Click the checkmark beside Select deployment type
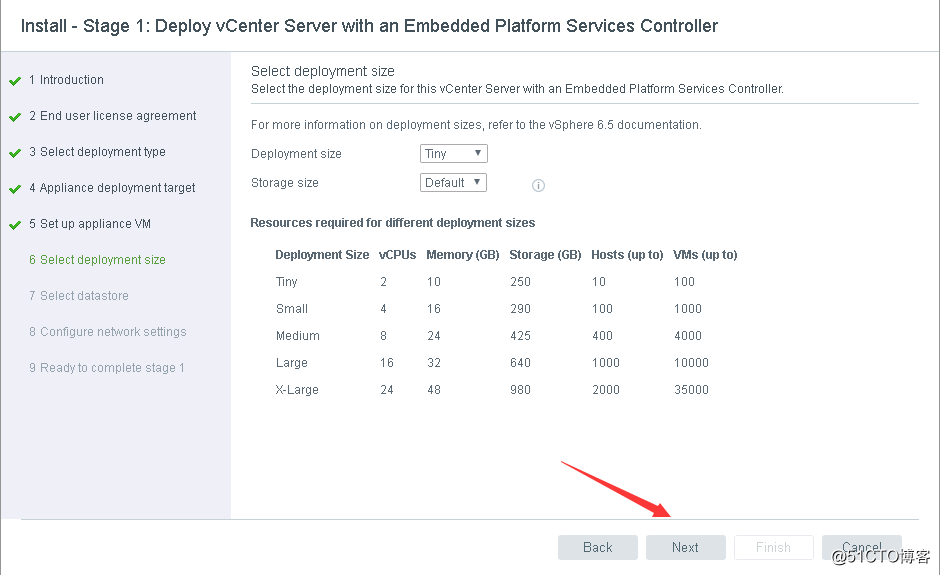Viewport: 940px width, 575px height. point(15,153)
